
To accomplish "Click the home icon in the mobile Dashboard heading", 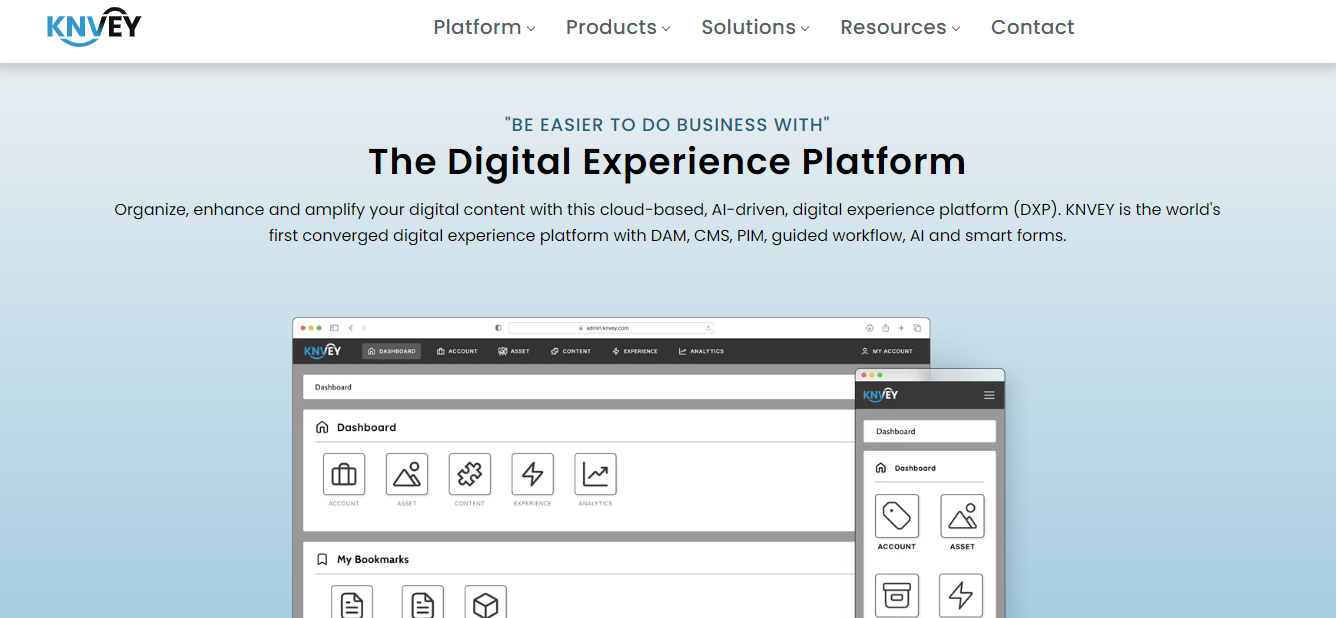I will pos(881,468).
